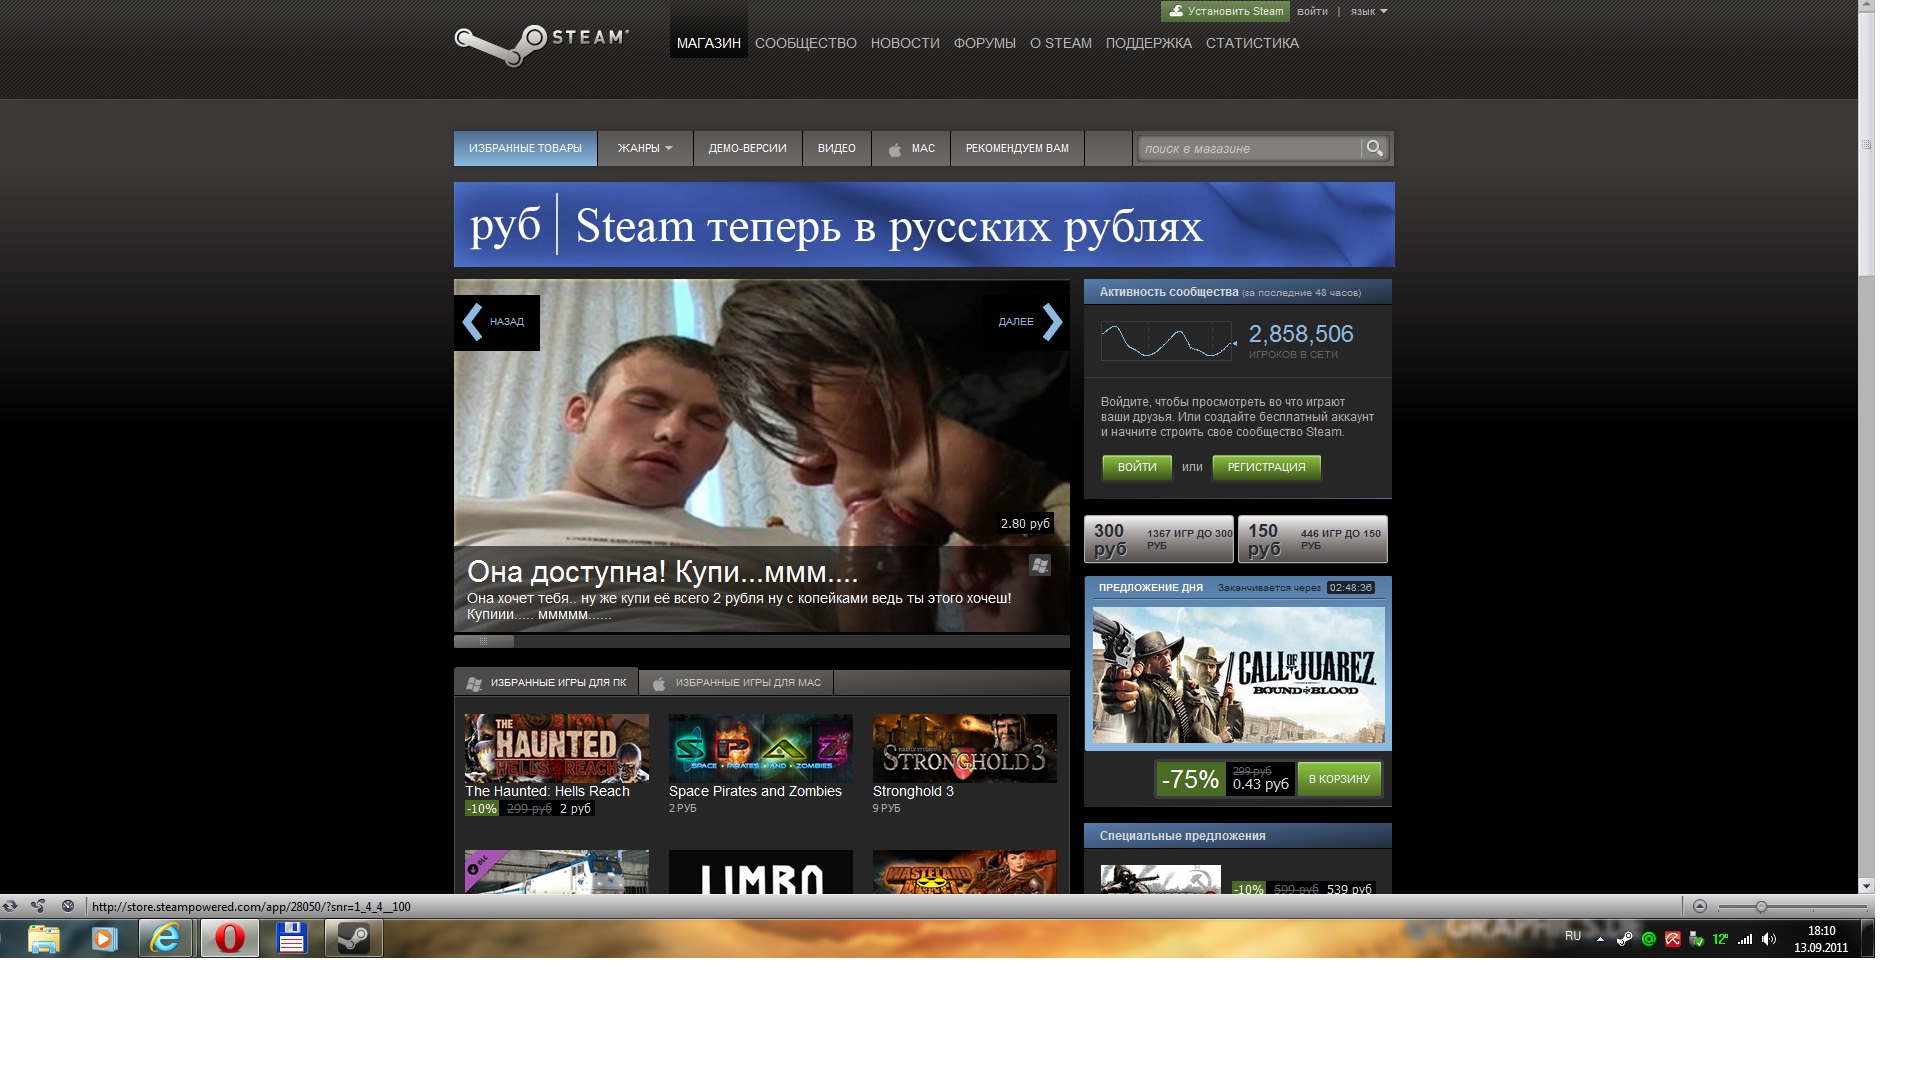Click В КОРЗИНУ for Call of Juarez

[x=1338, y=779]
